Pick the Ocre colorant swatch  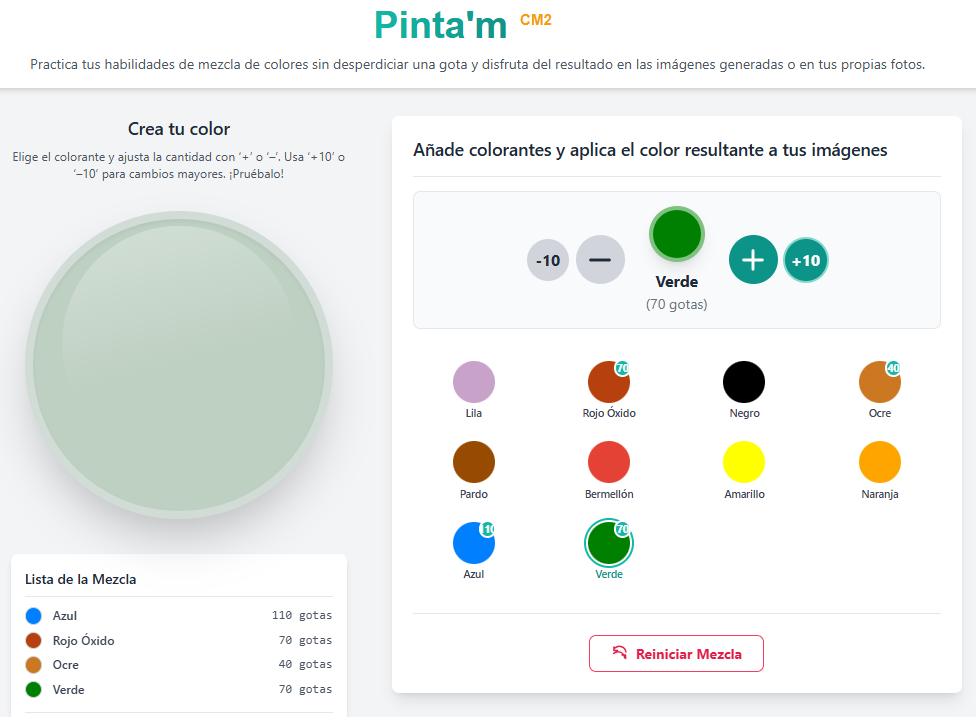[880, 382]
